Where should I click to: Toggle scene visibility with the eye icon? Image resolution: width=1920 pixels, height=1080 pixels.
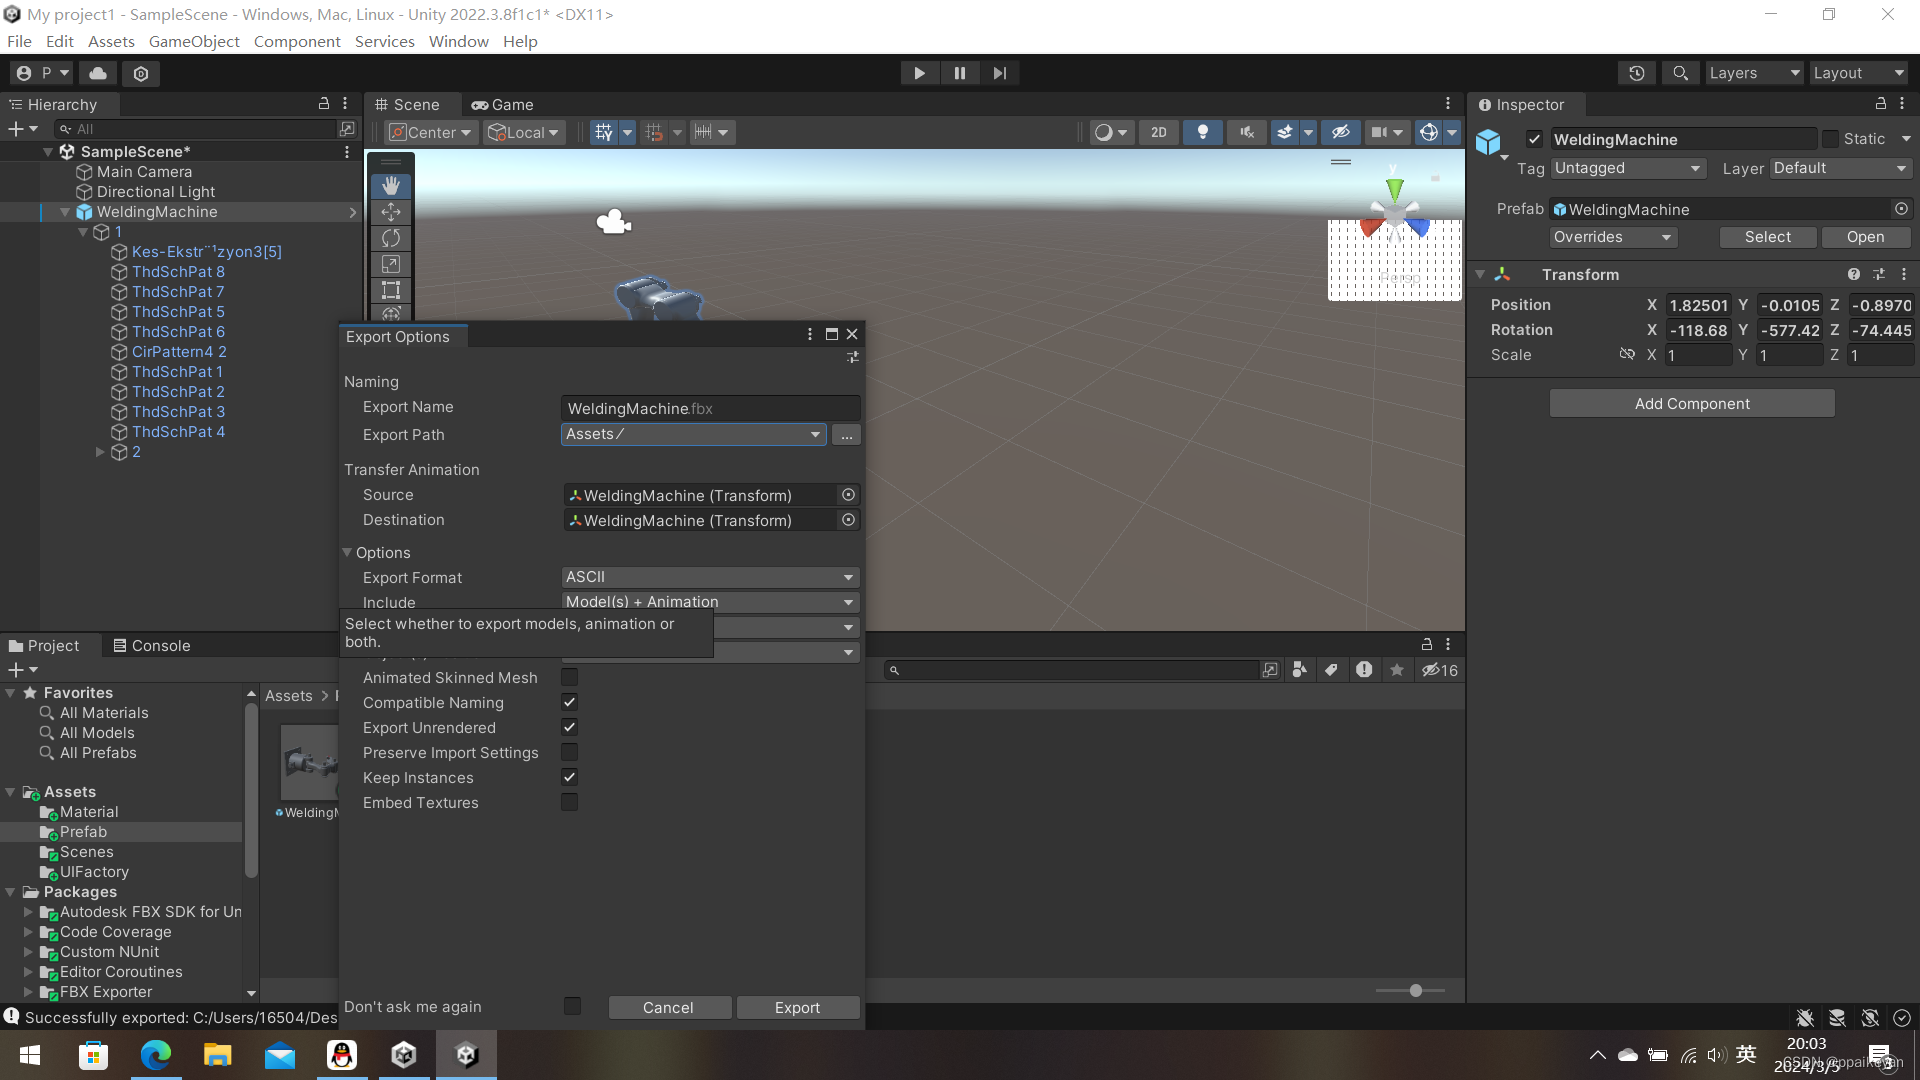coord(1341,131)
